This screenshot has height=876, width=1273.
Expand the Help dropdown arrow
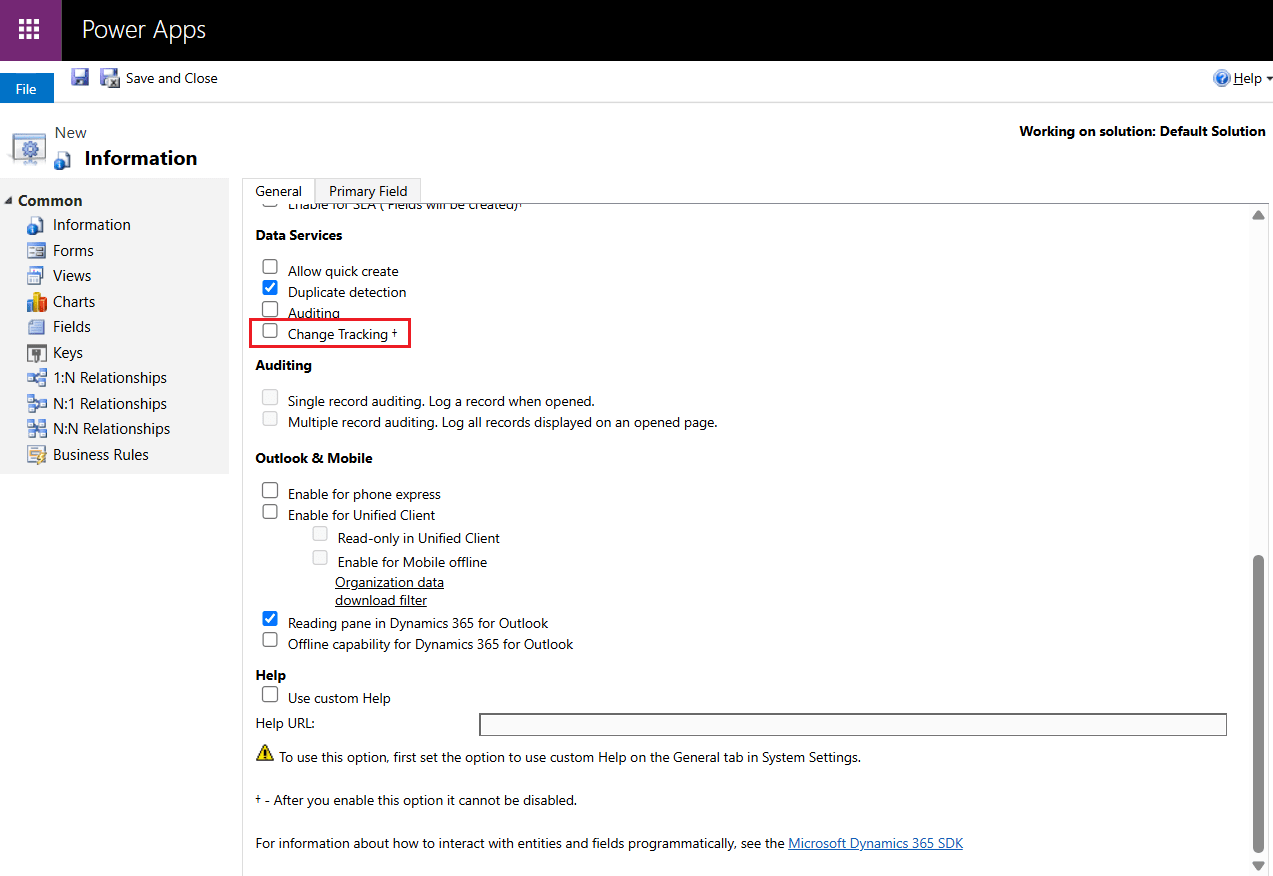click(1268, 79)
